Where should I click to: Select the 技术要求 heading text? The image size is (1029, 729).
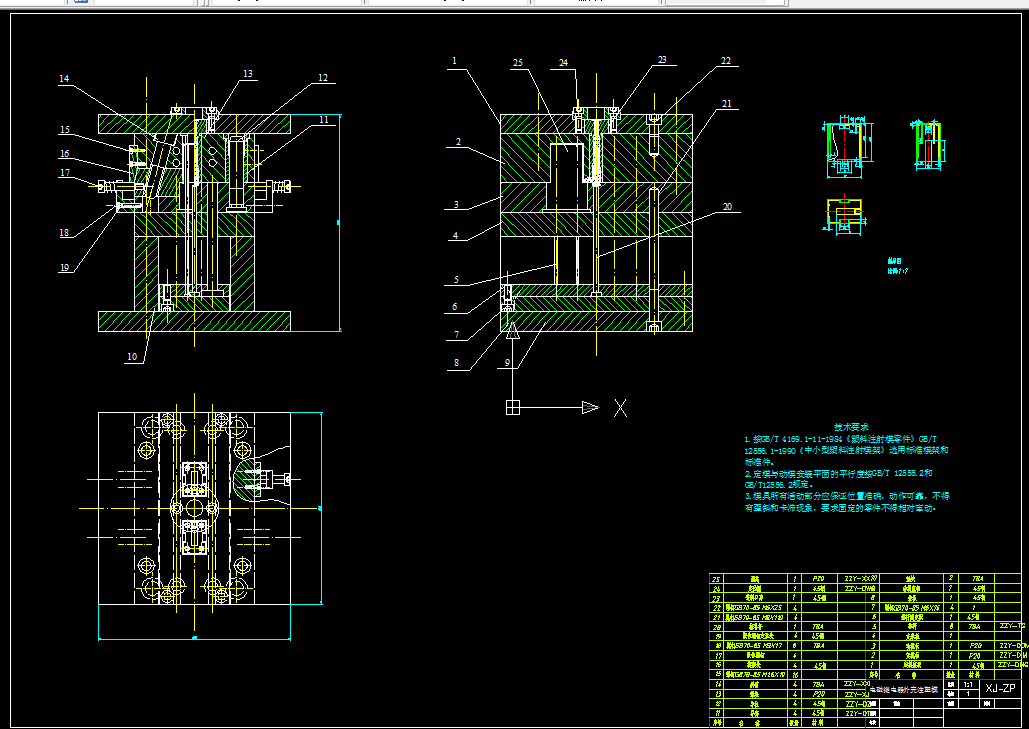851,427
